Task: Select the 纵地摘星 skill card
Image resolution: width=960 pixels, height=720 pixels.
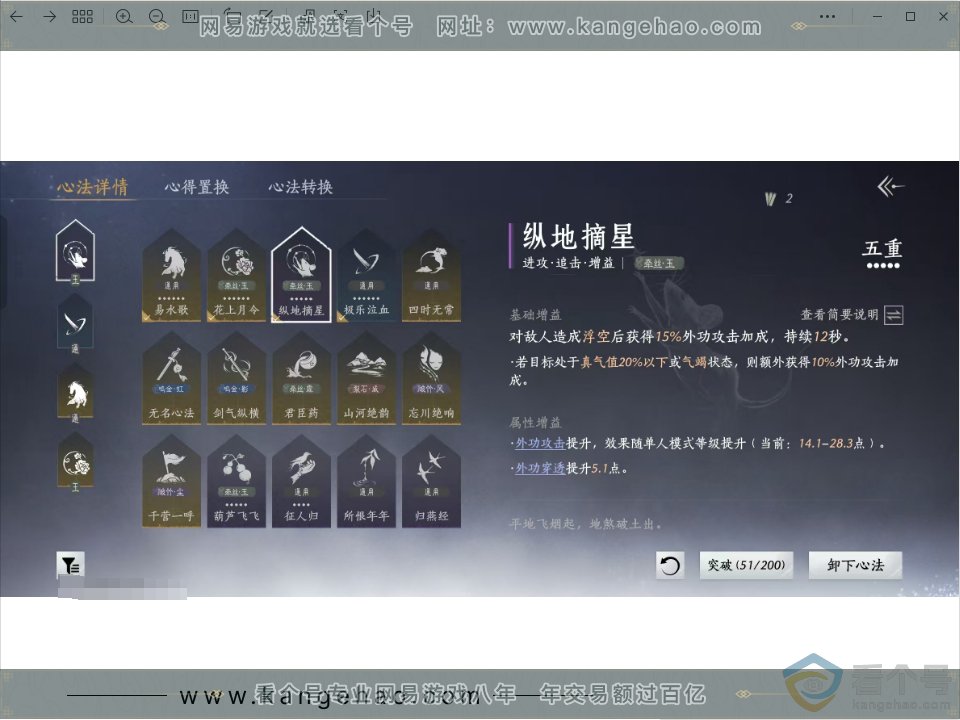Action: [301, 275]
